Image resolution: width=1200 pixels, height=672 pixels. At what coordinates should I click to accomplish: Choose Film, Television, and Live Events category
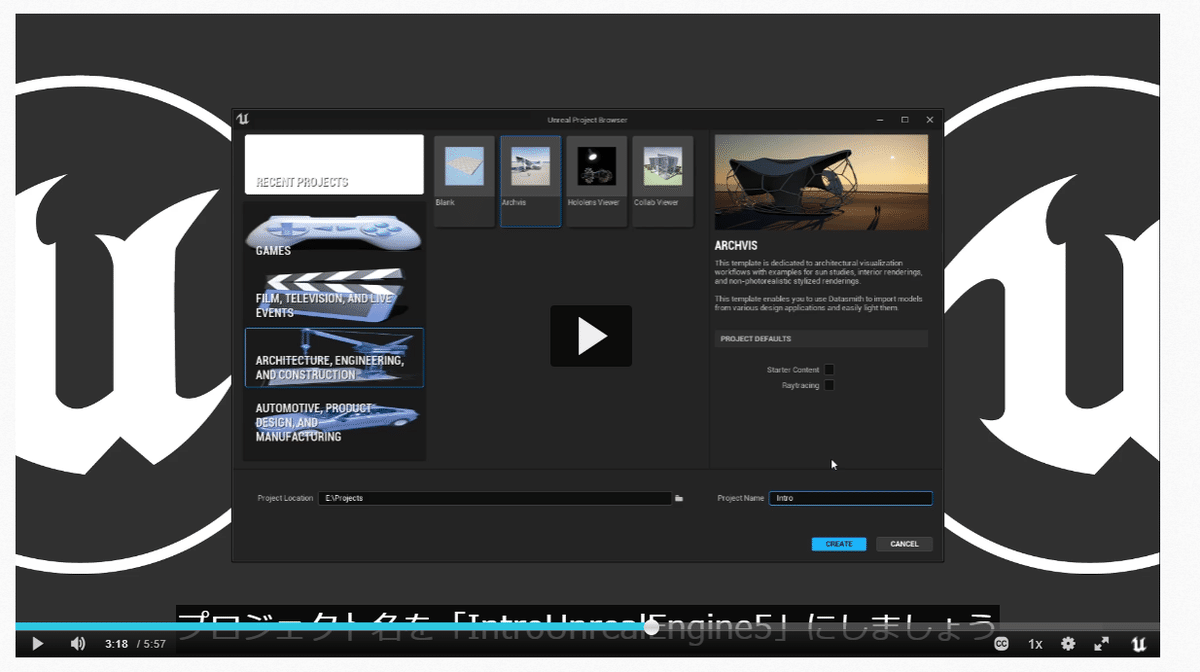(334, 295)
